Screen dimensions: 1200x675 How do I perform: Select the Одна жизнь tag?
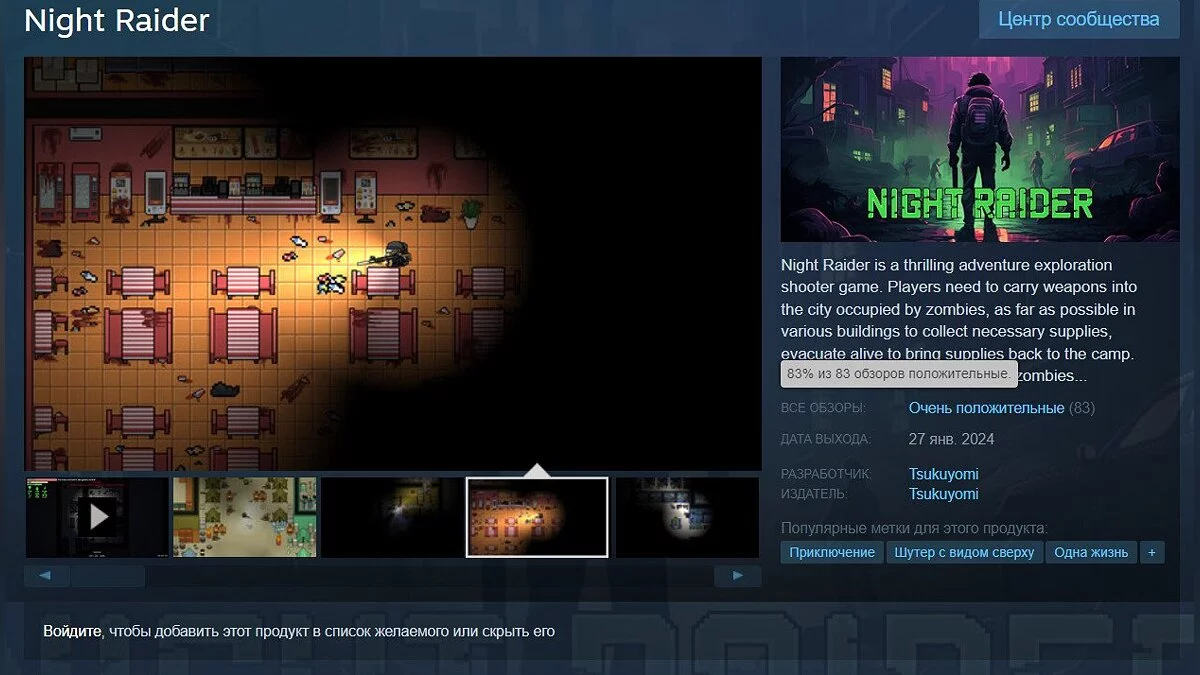(1091, 552)
